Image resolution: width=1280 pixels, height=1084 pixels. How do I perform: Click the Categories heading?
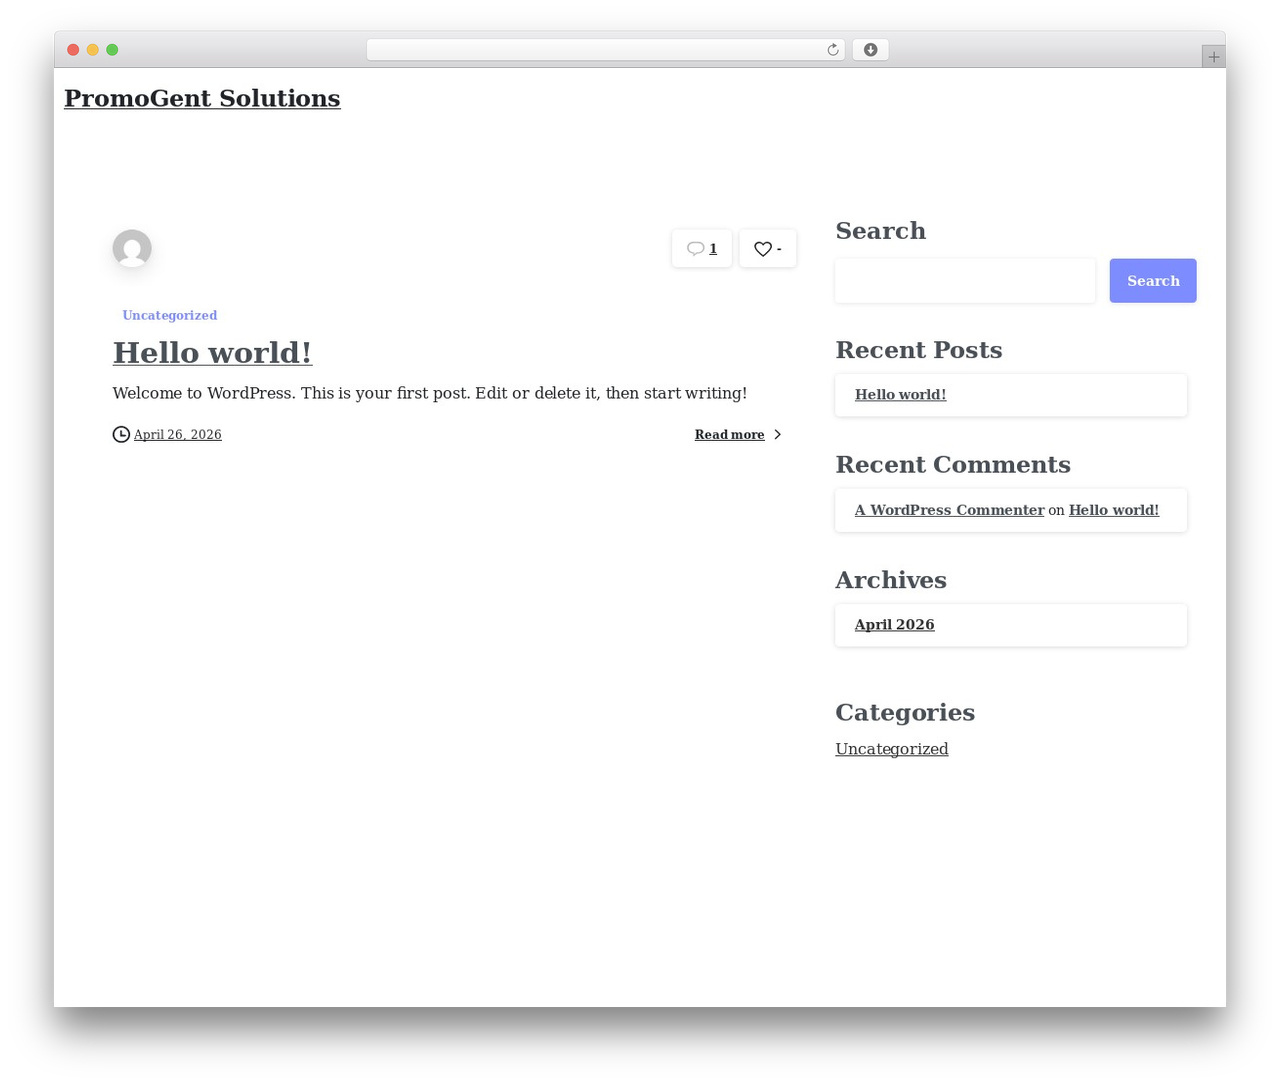pos(905,712)
